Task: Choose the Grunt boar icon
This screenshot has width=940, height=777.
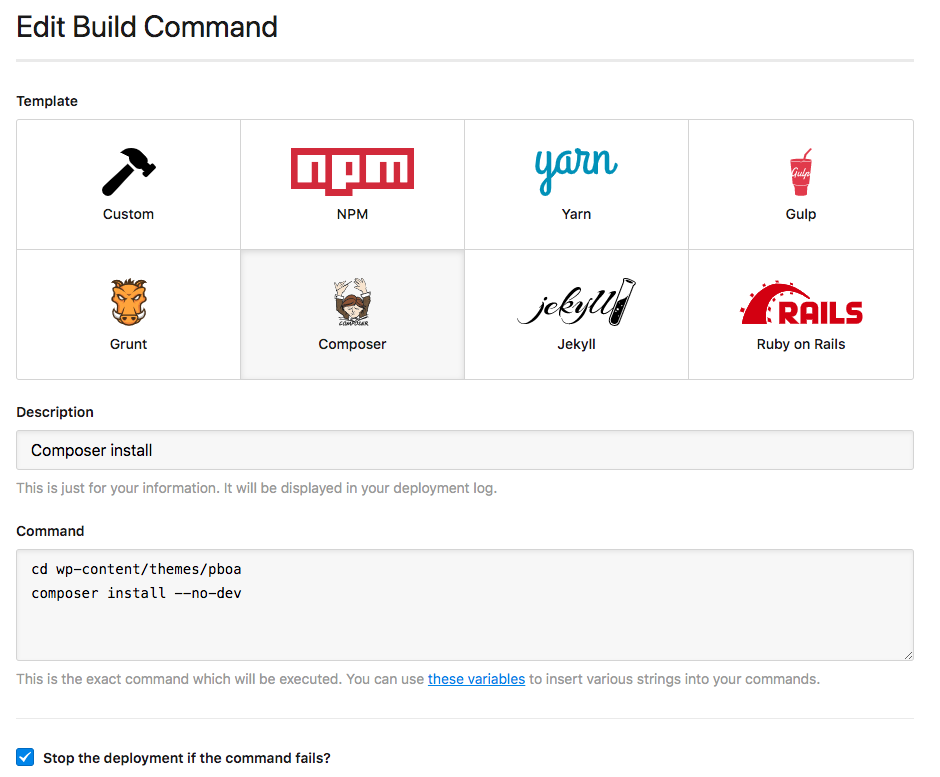Action: pos(129,302)
